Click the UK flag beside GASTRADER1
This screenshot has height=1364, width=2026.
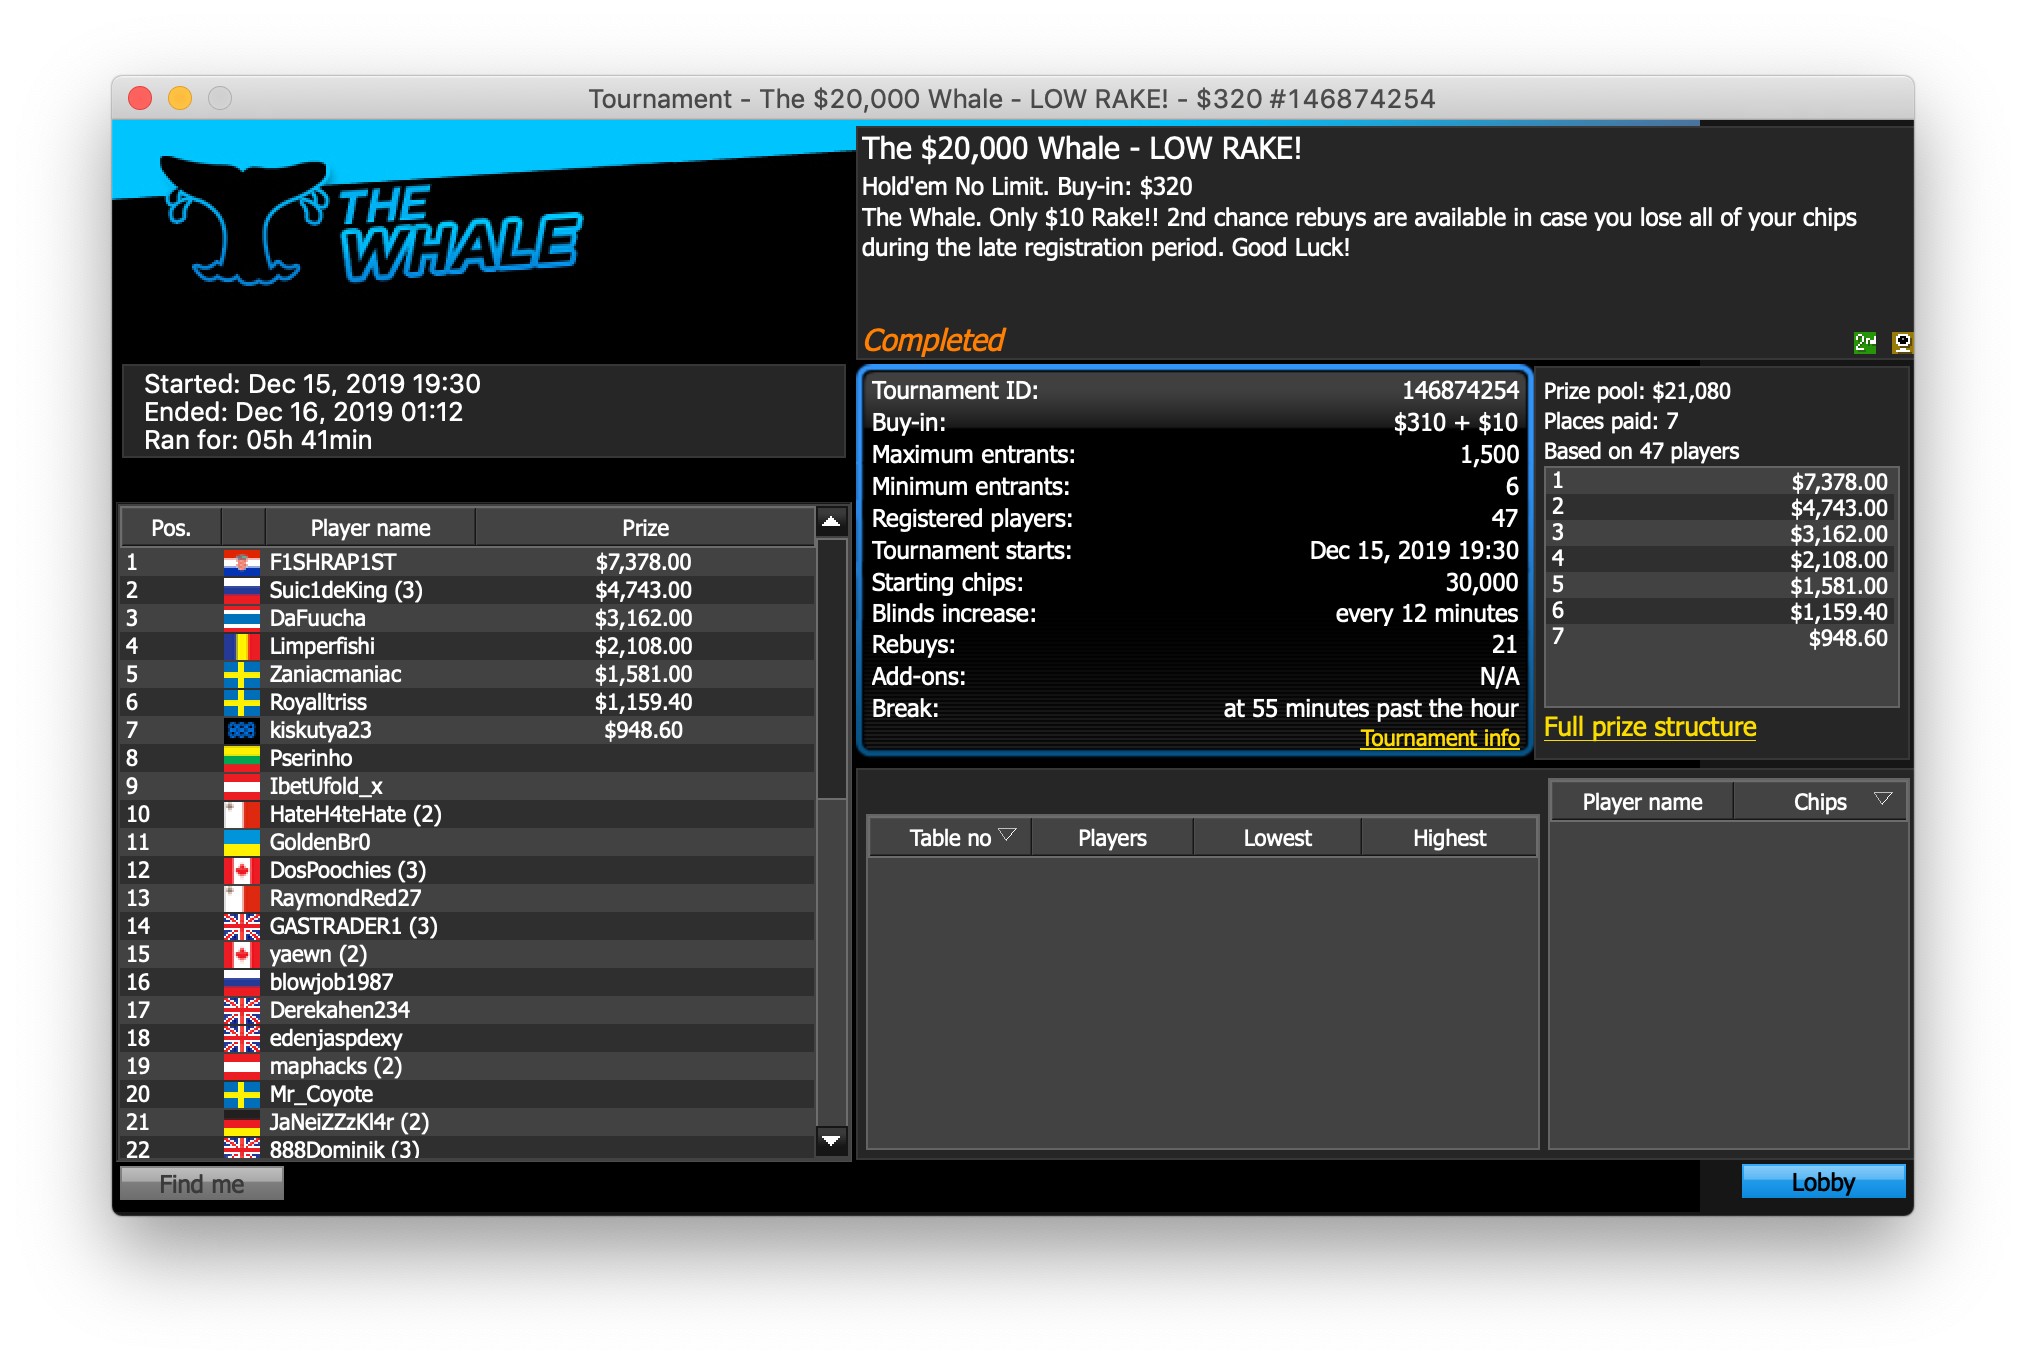pyautogui.click(x=241, y=927)
